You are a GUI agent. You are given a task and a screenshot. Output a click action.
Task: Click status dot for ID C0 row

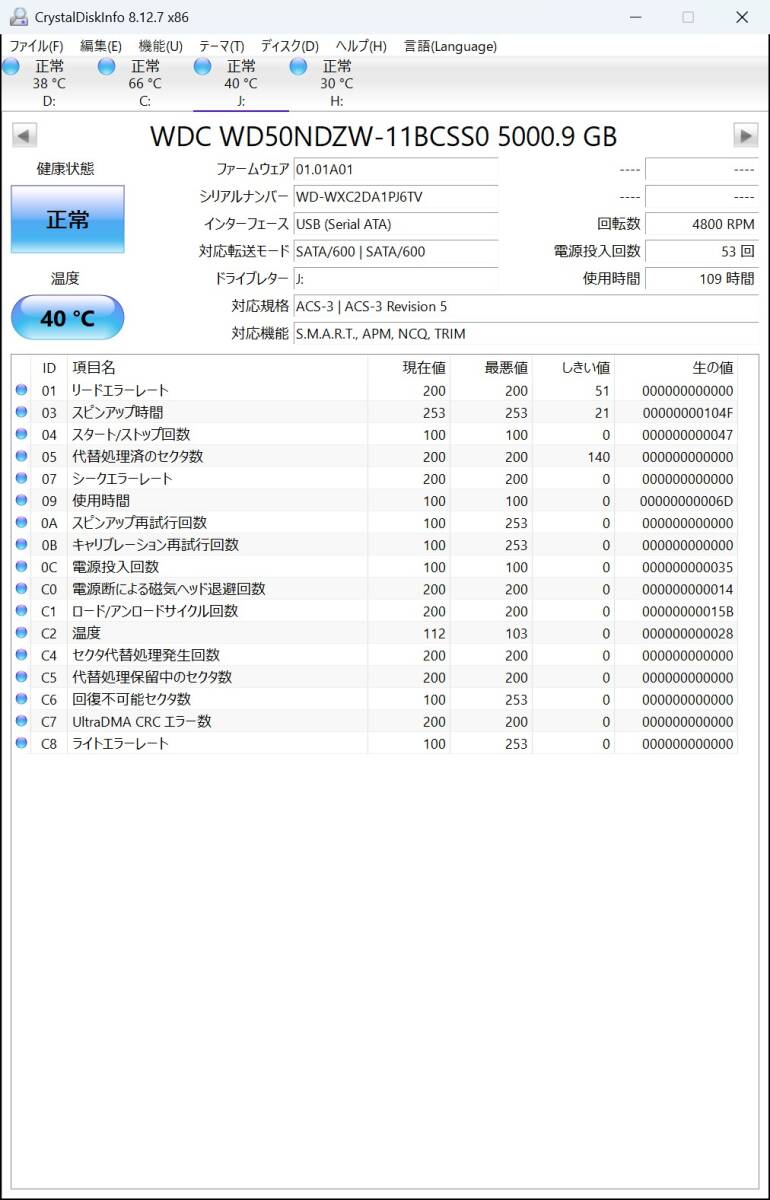[22, 589]
